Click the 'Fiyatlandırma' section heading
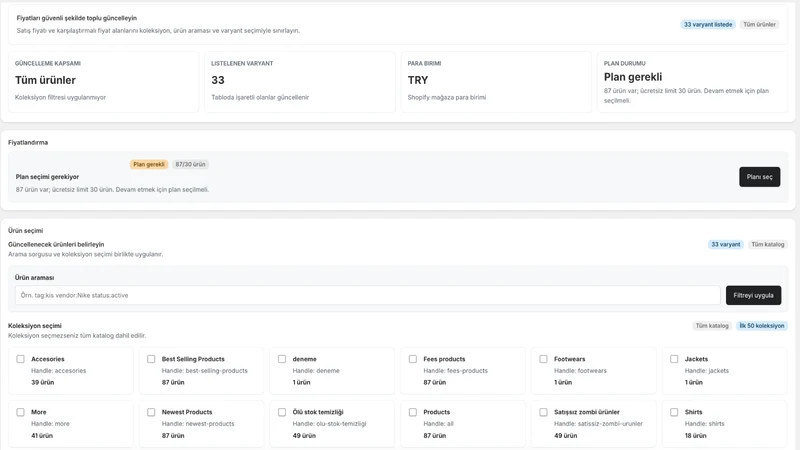Viewport: 800px width, 450px height. [x=28, y=142]
